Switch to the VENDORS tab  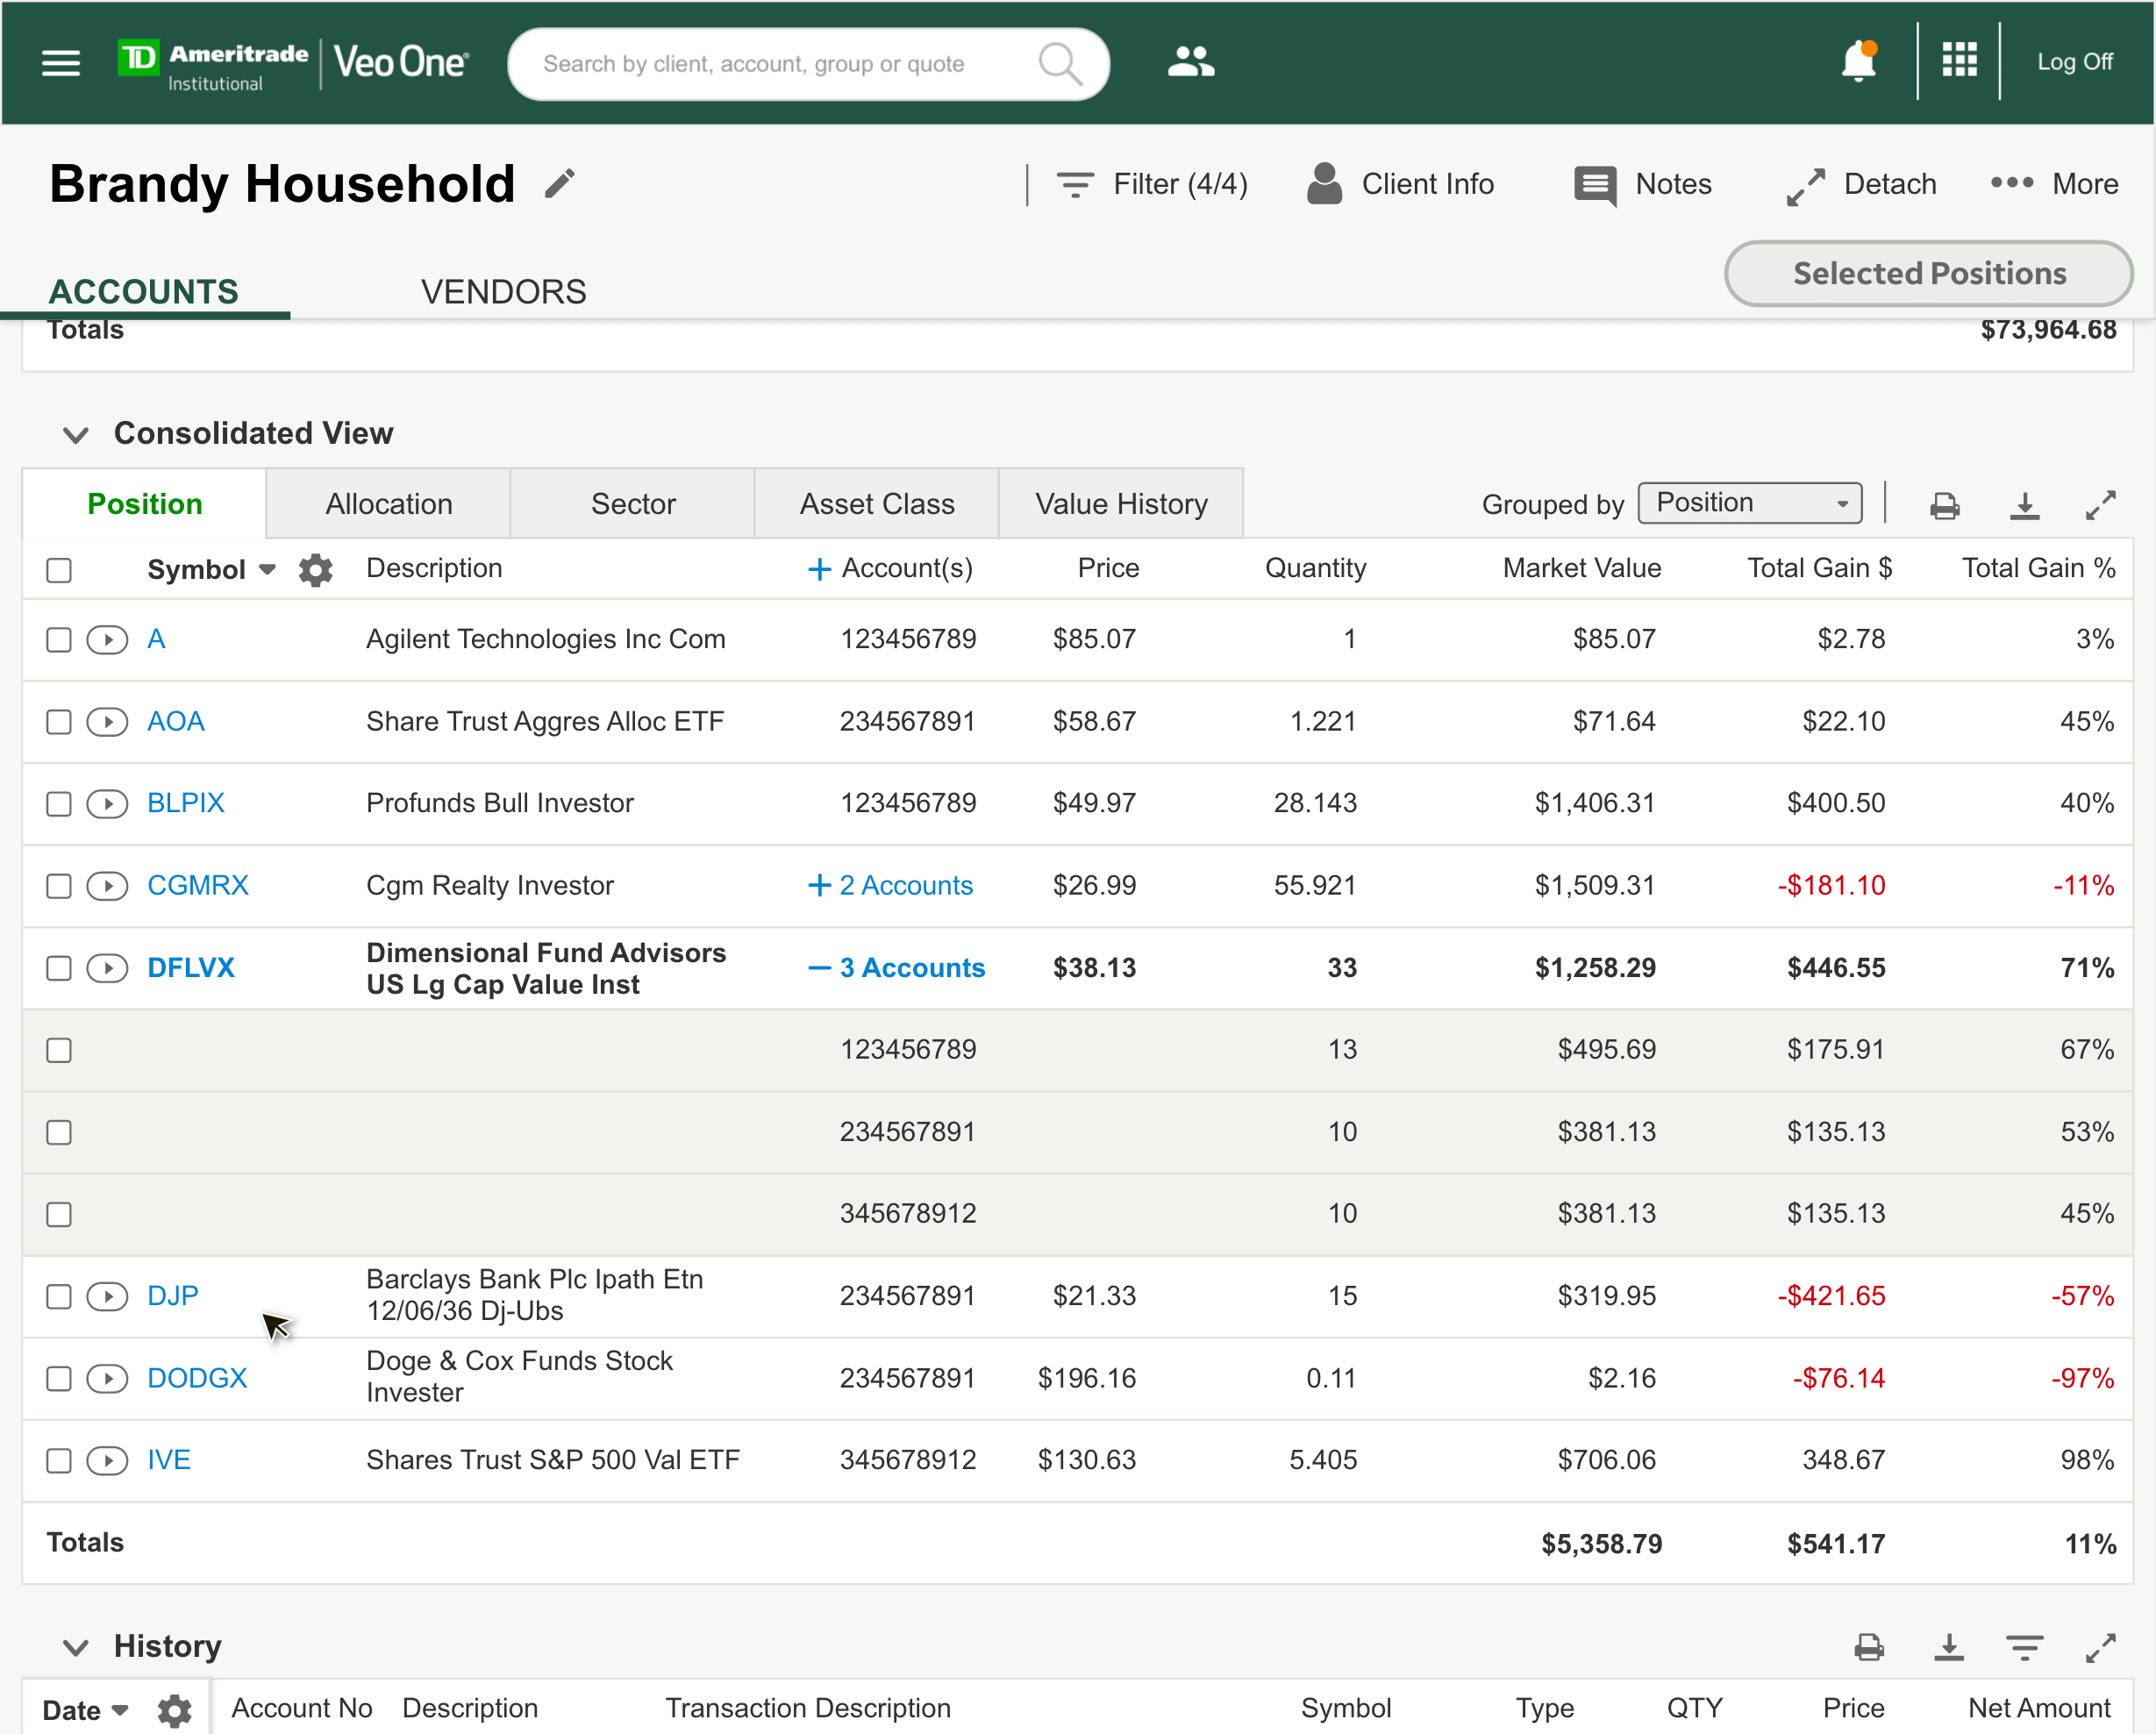[503, 292]
